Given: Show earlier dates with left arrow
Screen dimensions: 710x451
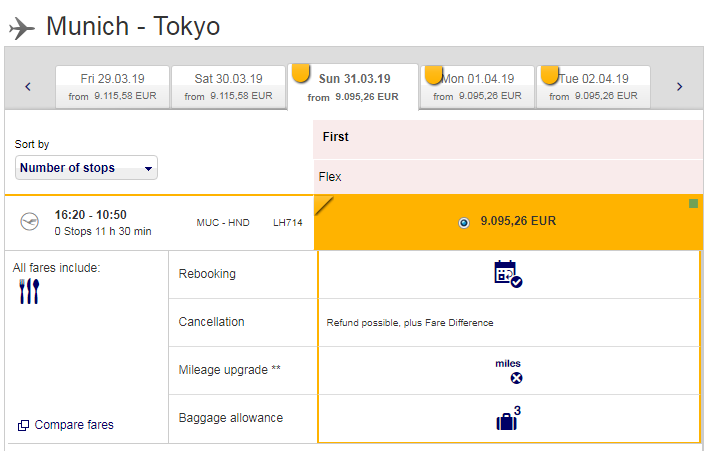Looking at the screenshot, I should [28, 87].
